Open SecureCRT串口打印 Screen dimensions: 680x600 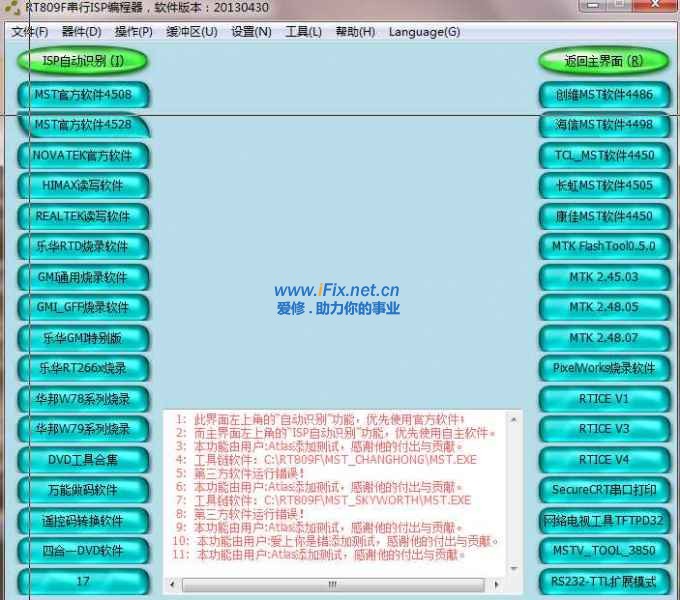coord(604,490)
